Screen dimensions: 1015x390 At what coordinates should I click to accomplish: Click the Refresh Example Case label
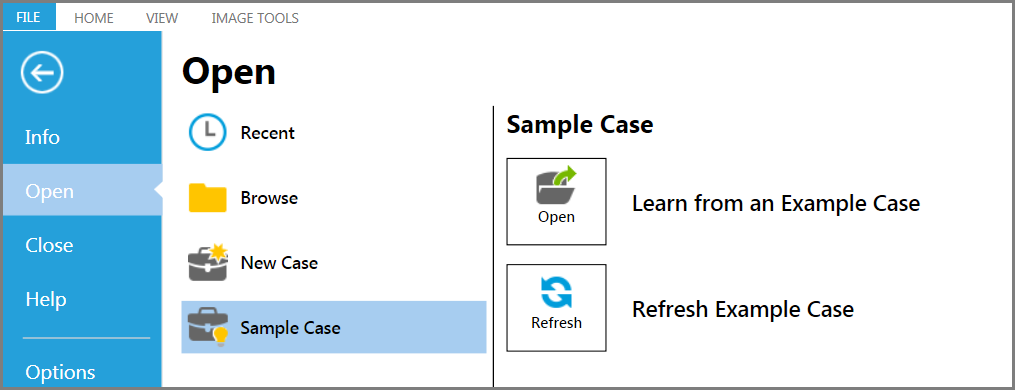(742, 309)
